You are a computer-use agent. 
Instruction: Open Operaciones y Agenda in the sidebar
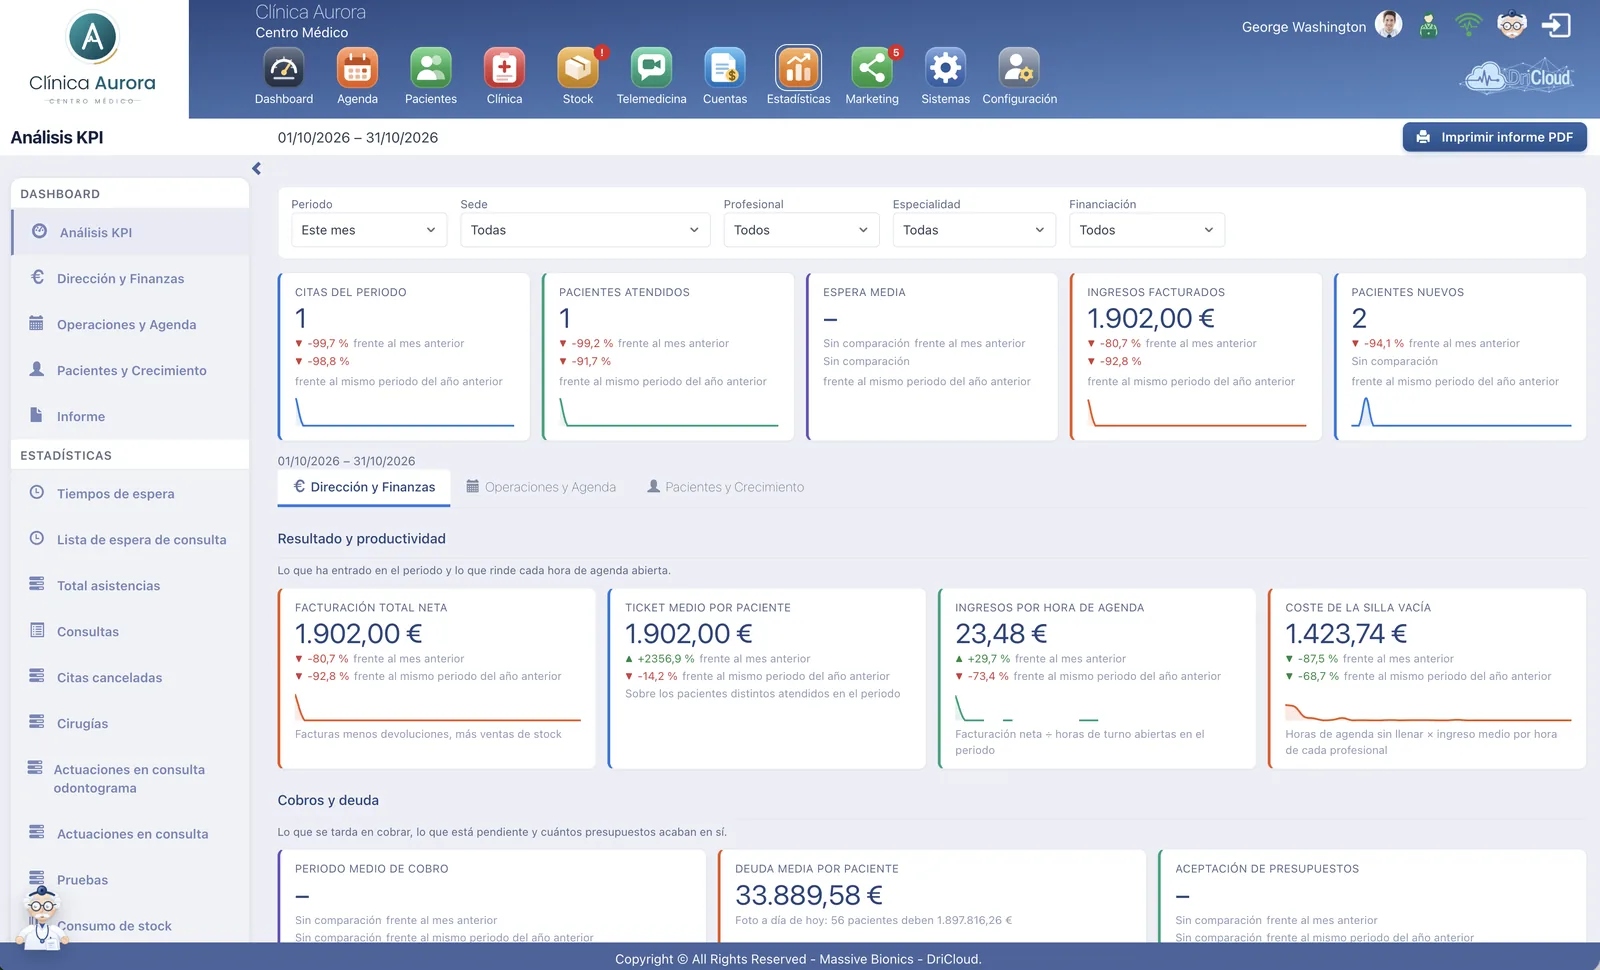tap(130, 324)
